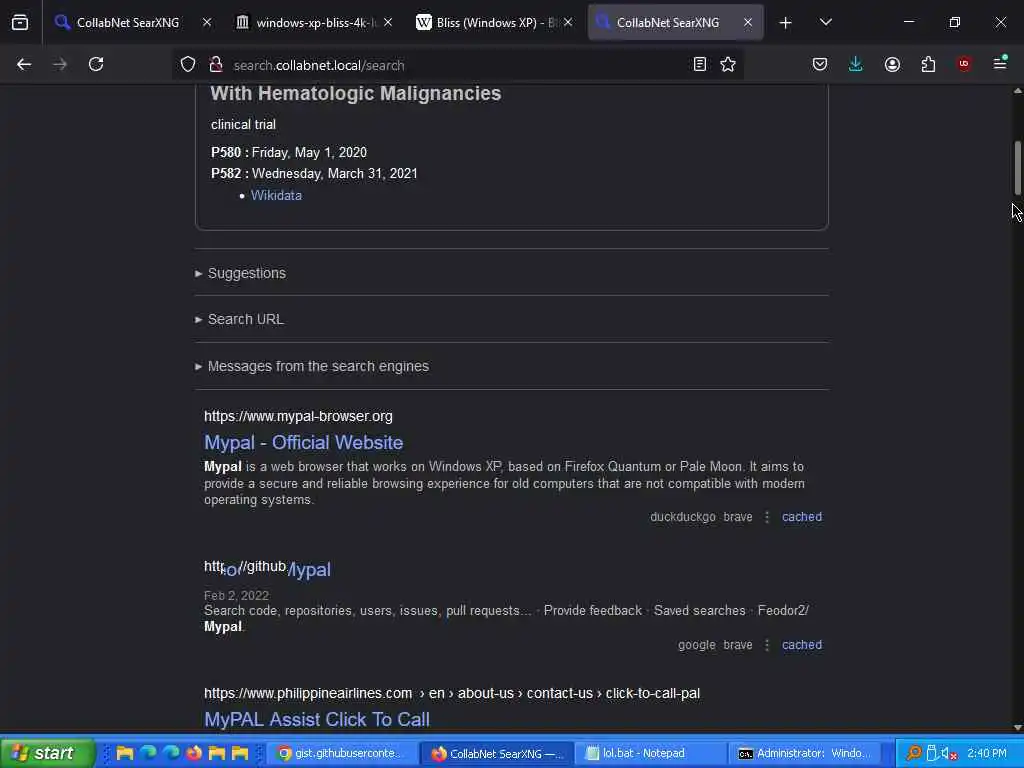Expand the Suggestions section
The width and height of the screenshot is (1024, 768).
[x=246, y=273]
